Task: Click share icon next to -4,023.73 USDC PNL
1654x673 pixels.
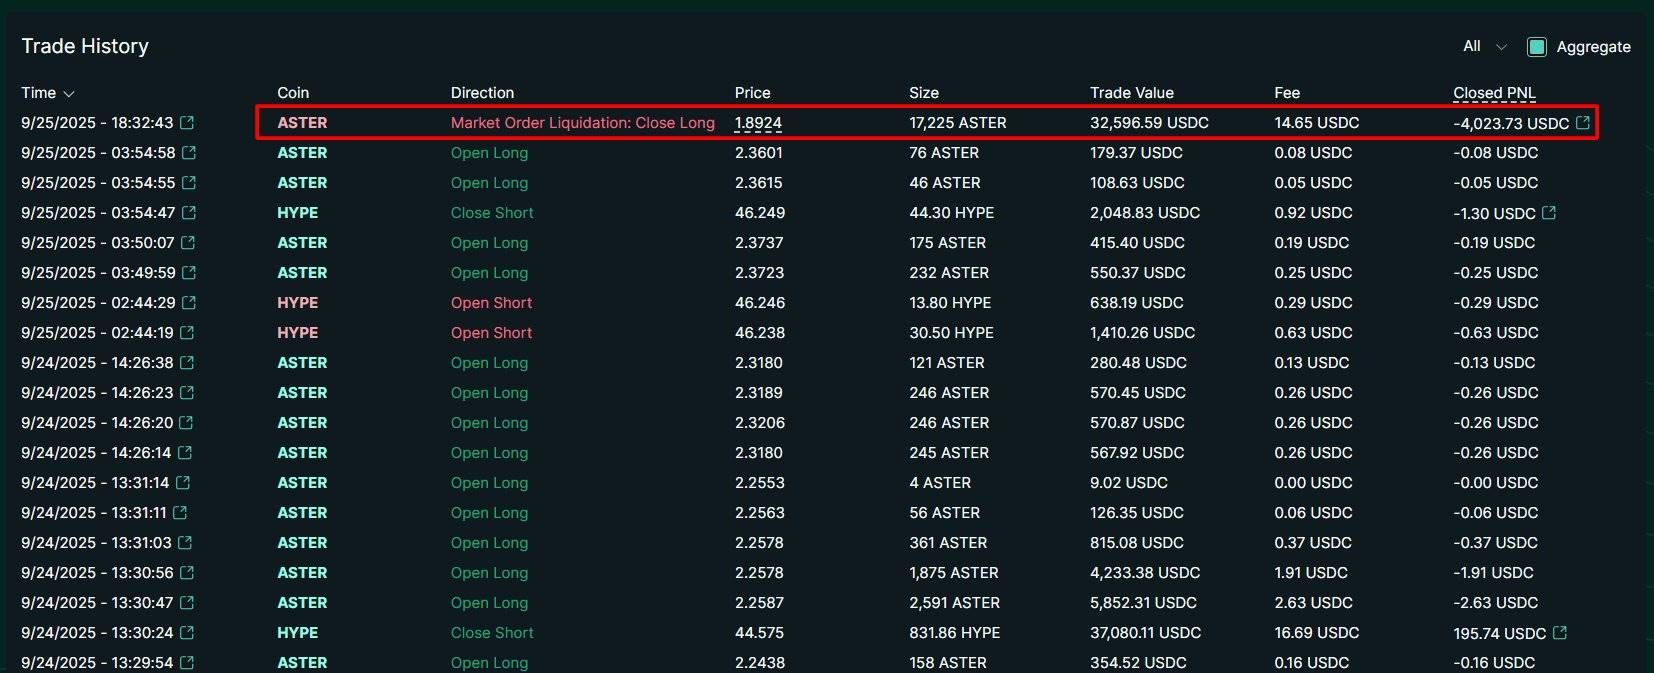Action: [1583, 123]
